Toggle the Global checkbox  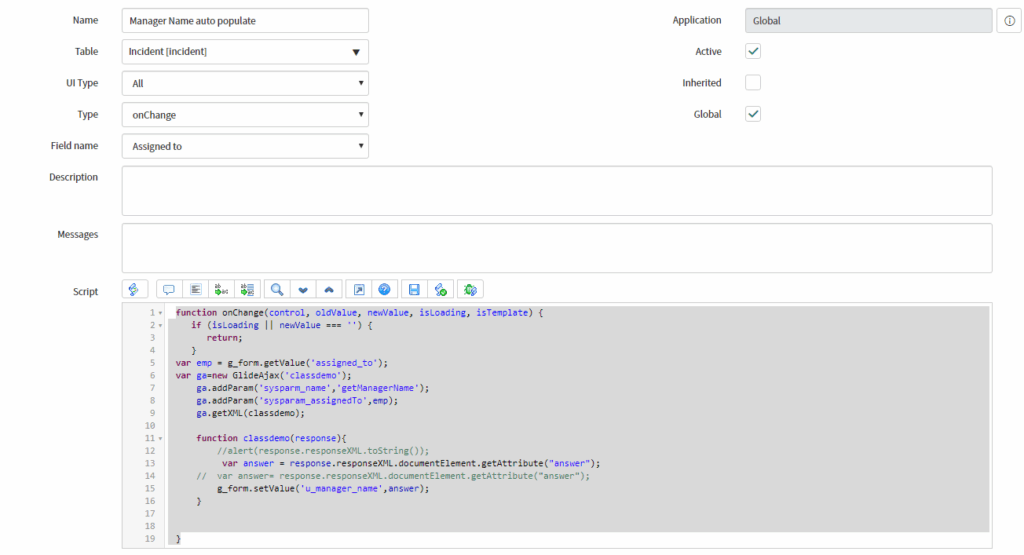point(753,114)
